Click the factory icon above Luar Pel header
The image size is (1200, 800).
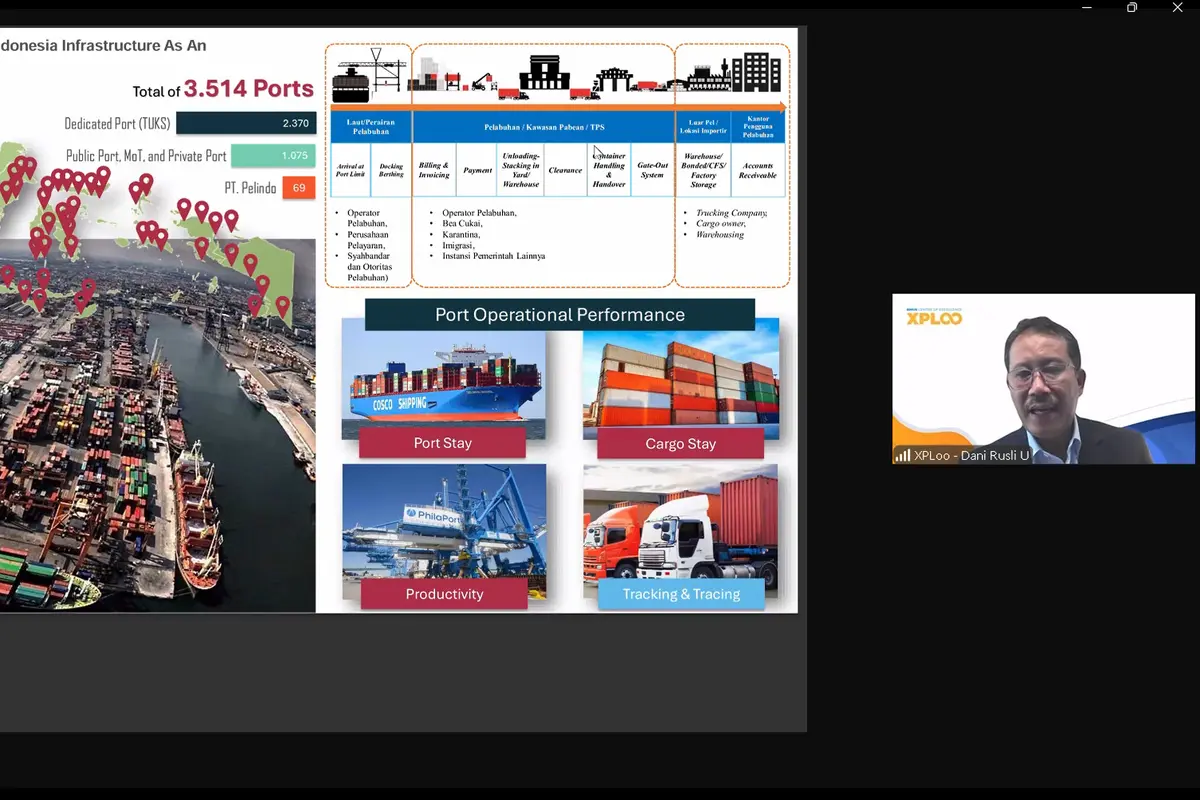[x=707, y=75]
